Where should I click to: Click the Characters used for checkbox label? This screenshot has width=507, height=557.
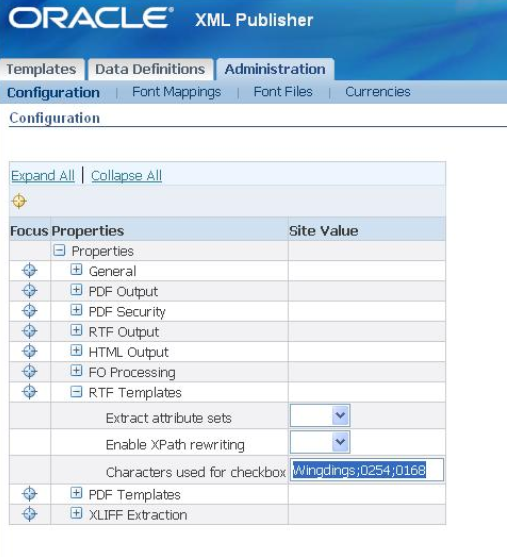pos(196,472)
